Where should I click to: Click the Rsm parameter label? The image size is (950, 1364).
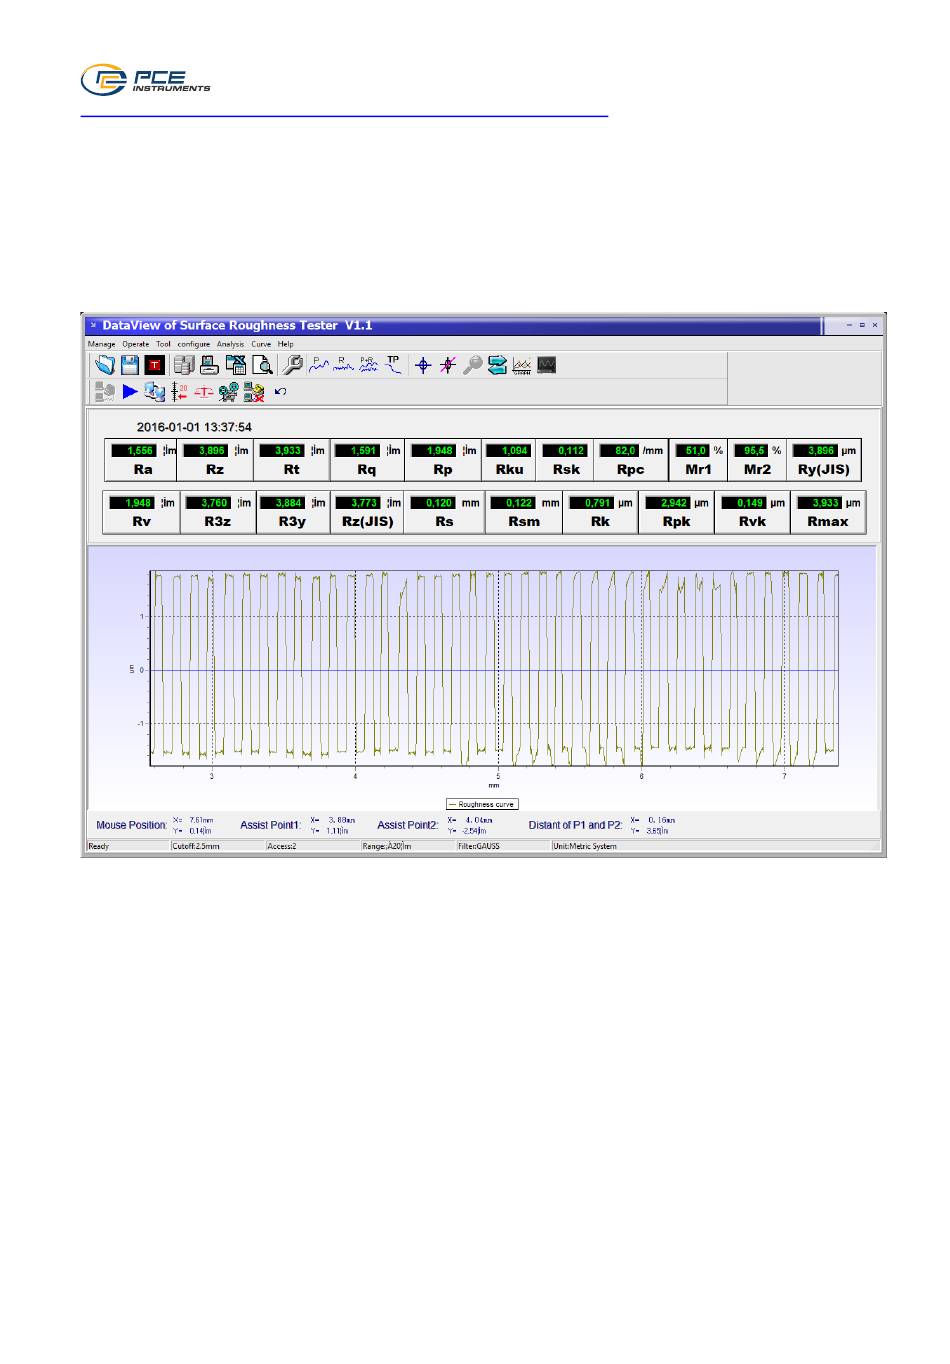[x=524, y=522]
